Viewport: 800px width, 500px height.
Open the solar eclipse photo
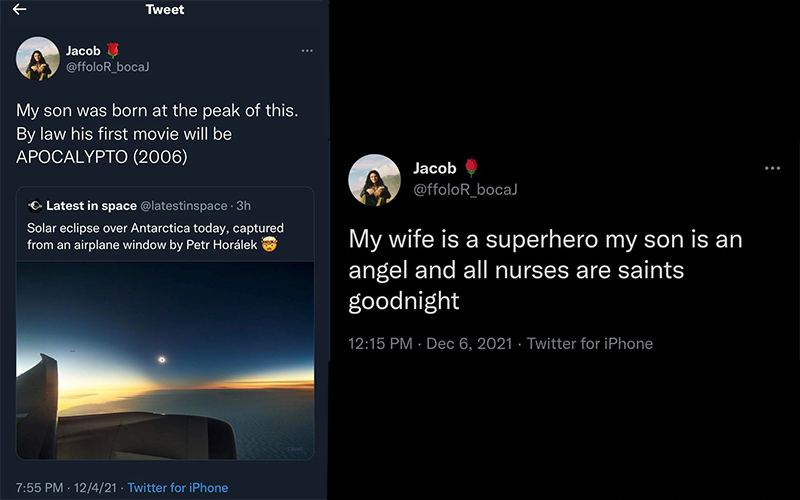165,360
